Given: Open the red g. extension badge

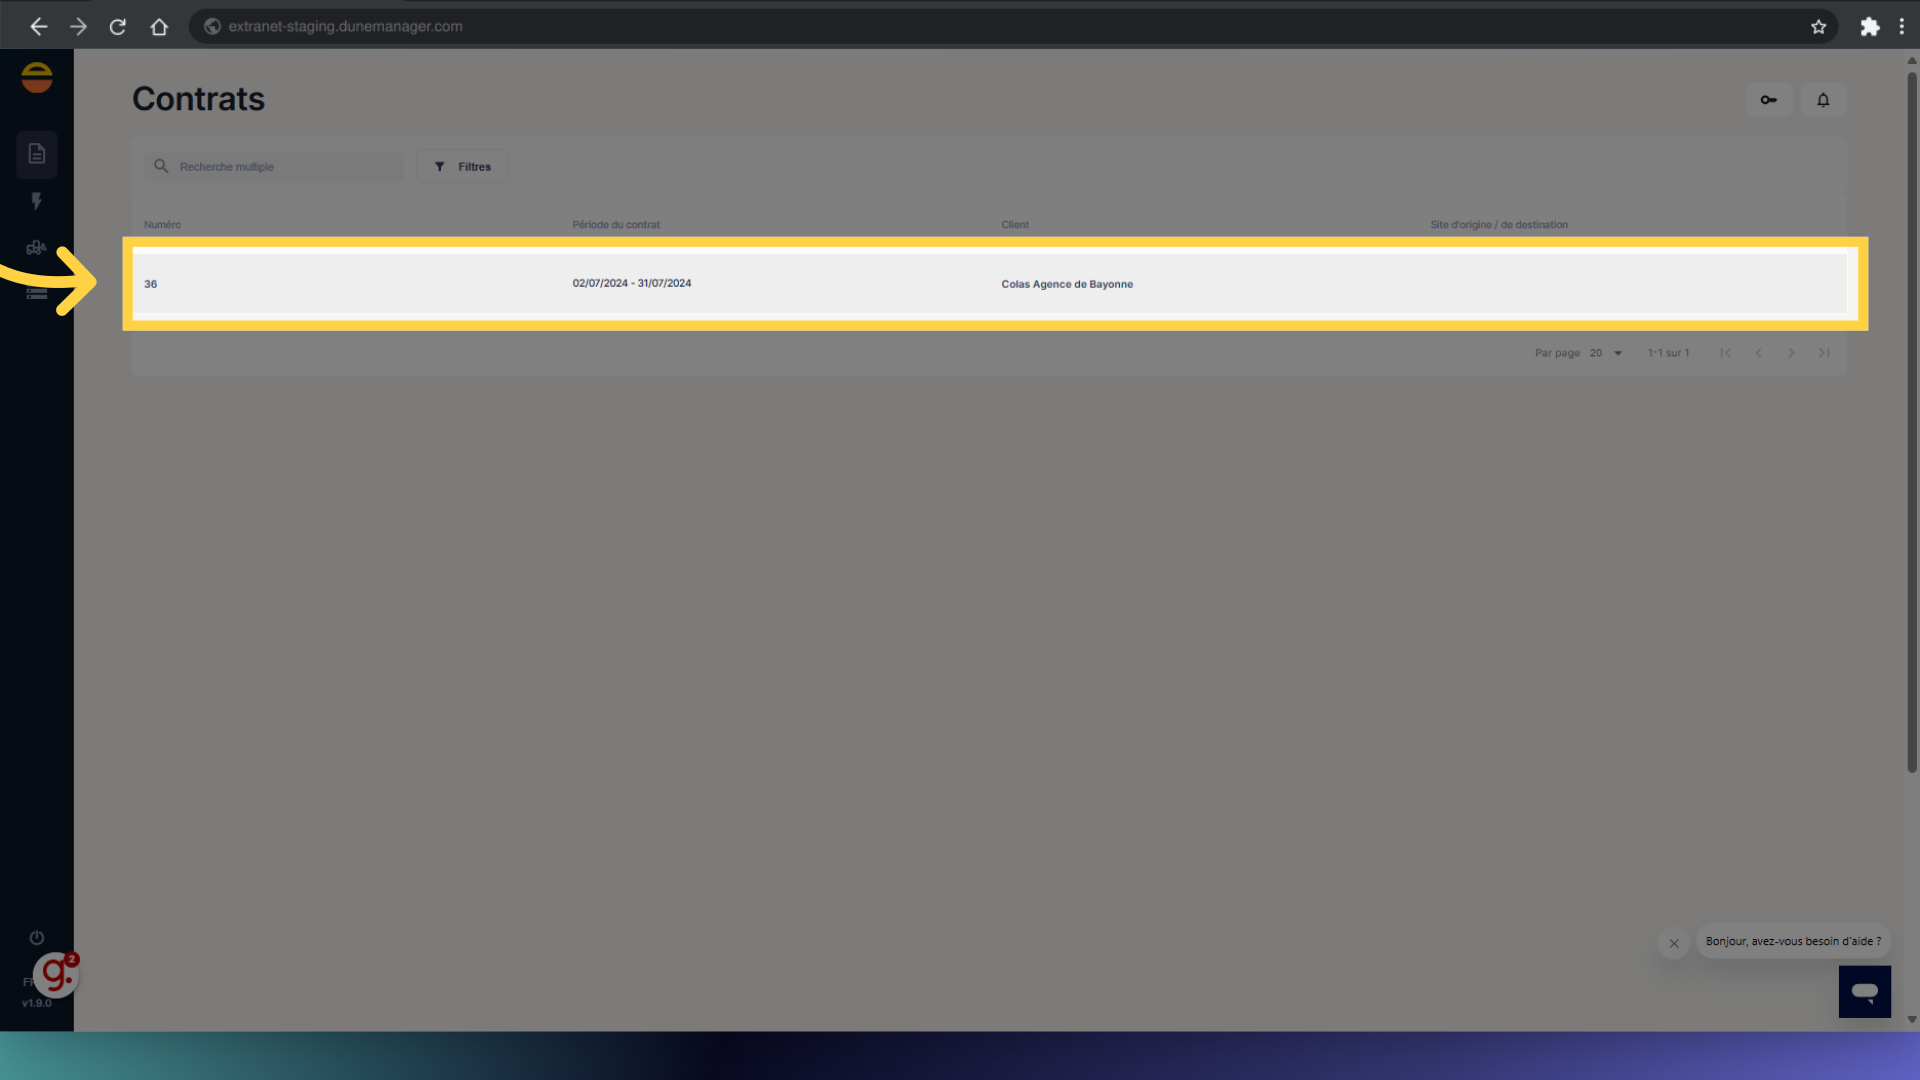Looking at the screenshot, I should point(56,975).
